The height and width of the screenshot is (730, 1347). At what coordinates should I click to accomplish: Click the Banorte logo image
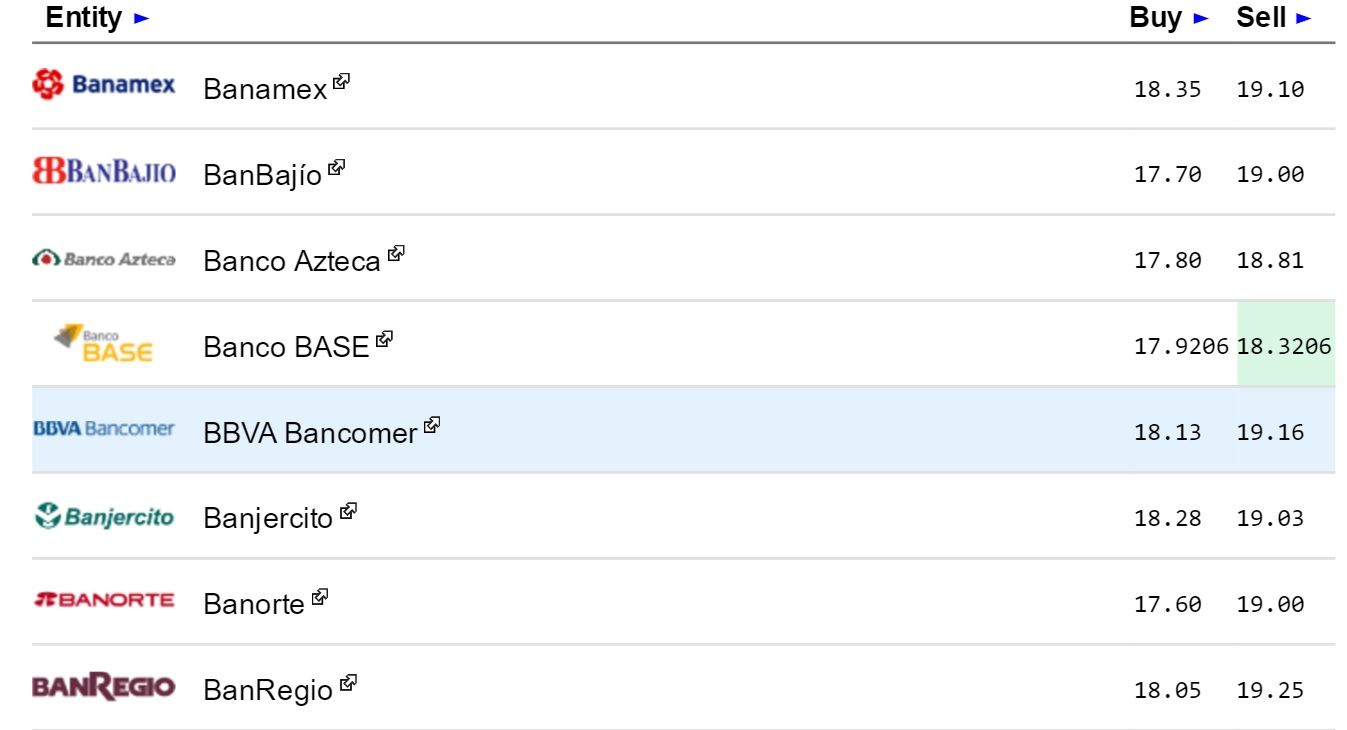pos(104,601)
